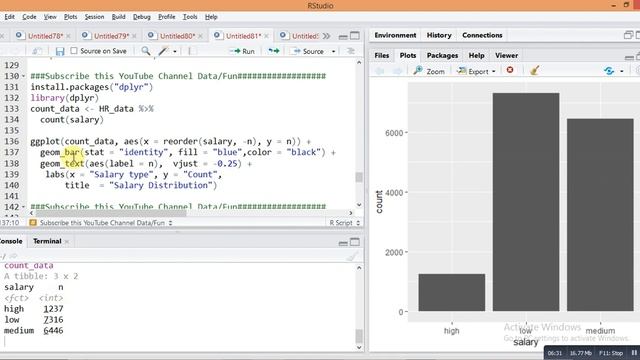Enable Source on Save checkbox
Screen dimensions: 640x360
[74, 51]
